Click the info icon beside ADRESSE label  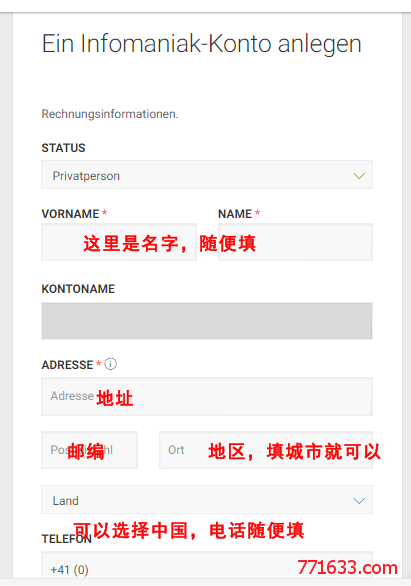[x=110, y=364]
